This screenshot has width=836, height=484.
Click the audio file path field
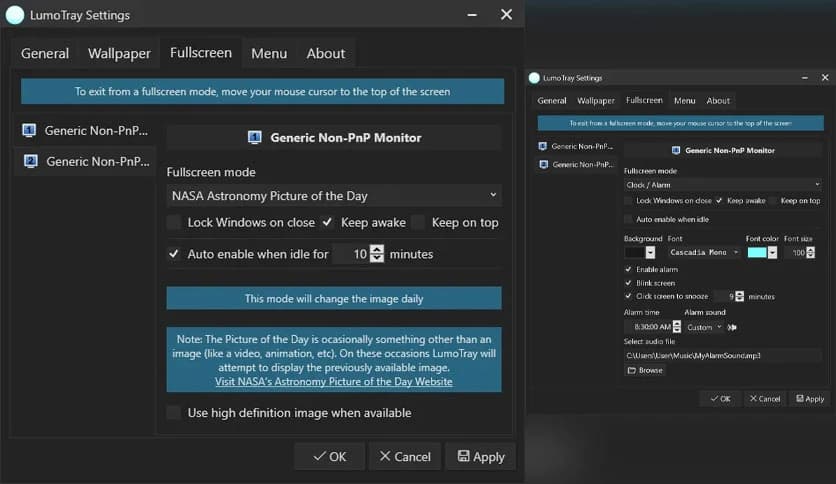pos(722,355)
